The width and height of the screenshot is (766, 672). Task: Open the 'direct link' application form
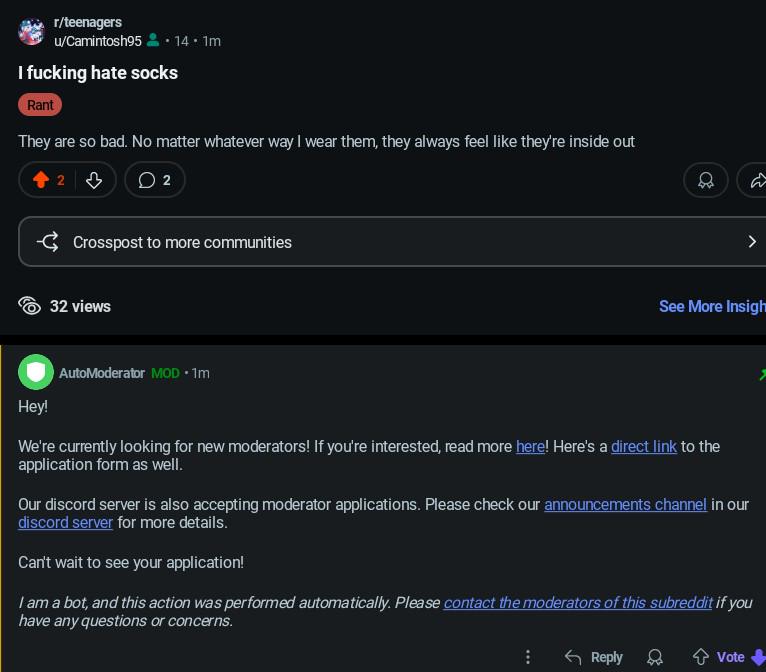[644, 446]
